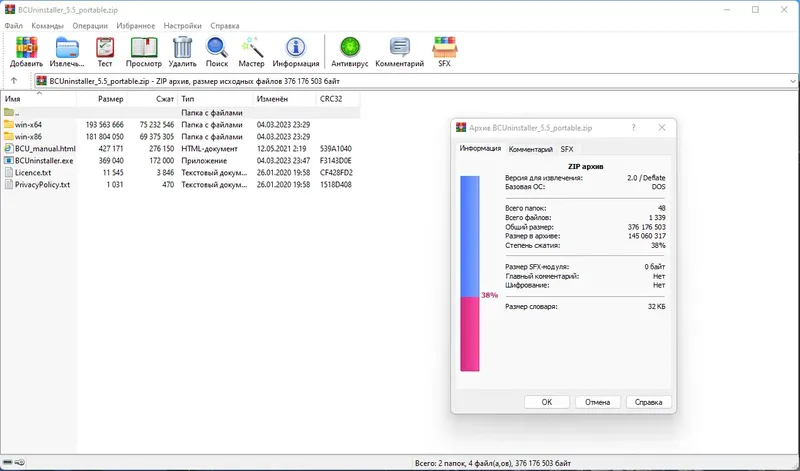Click the compression ratio bar graphic
The image size is (800, 471).
click(x=470, y=274)
